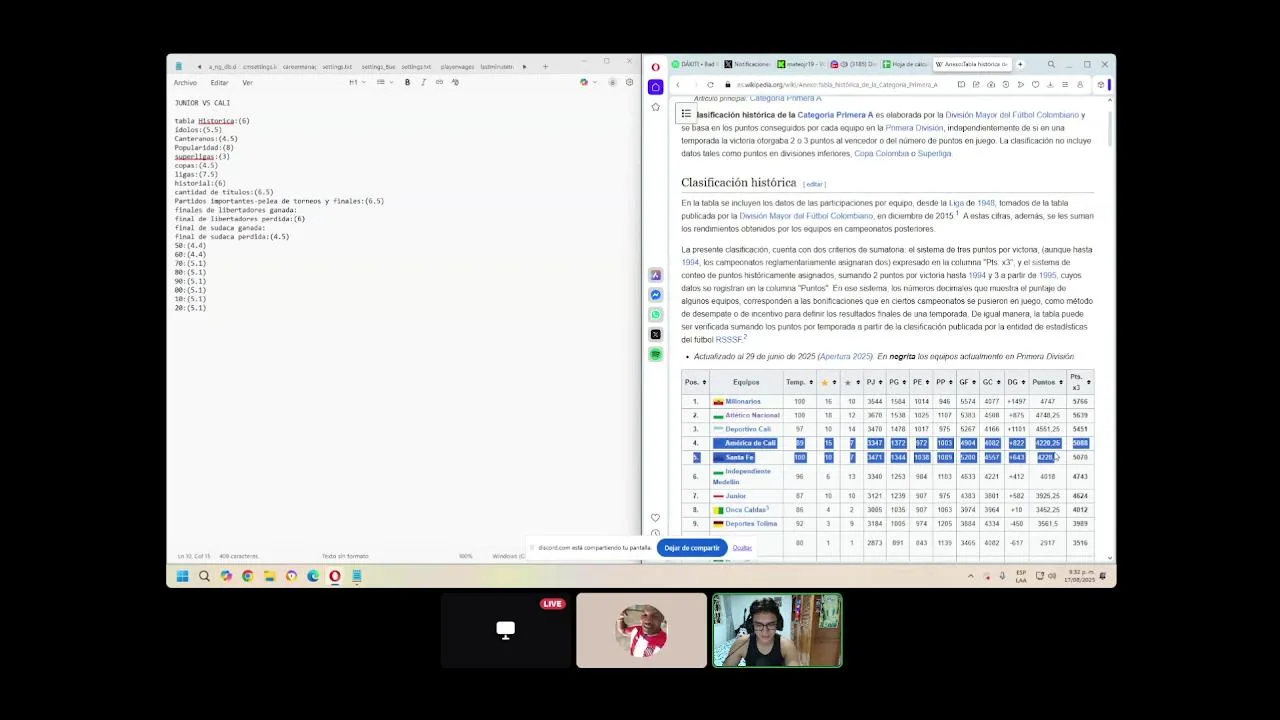Open Notepad settings gear

tap(629, 82)
